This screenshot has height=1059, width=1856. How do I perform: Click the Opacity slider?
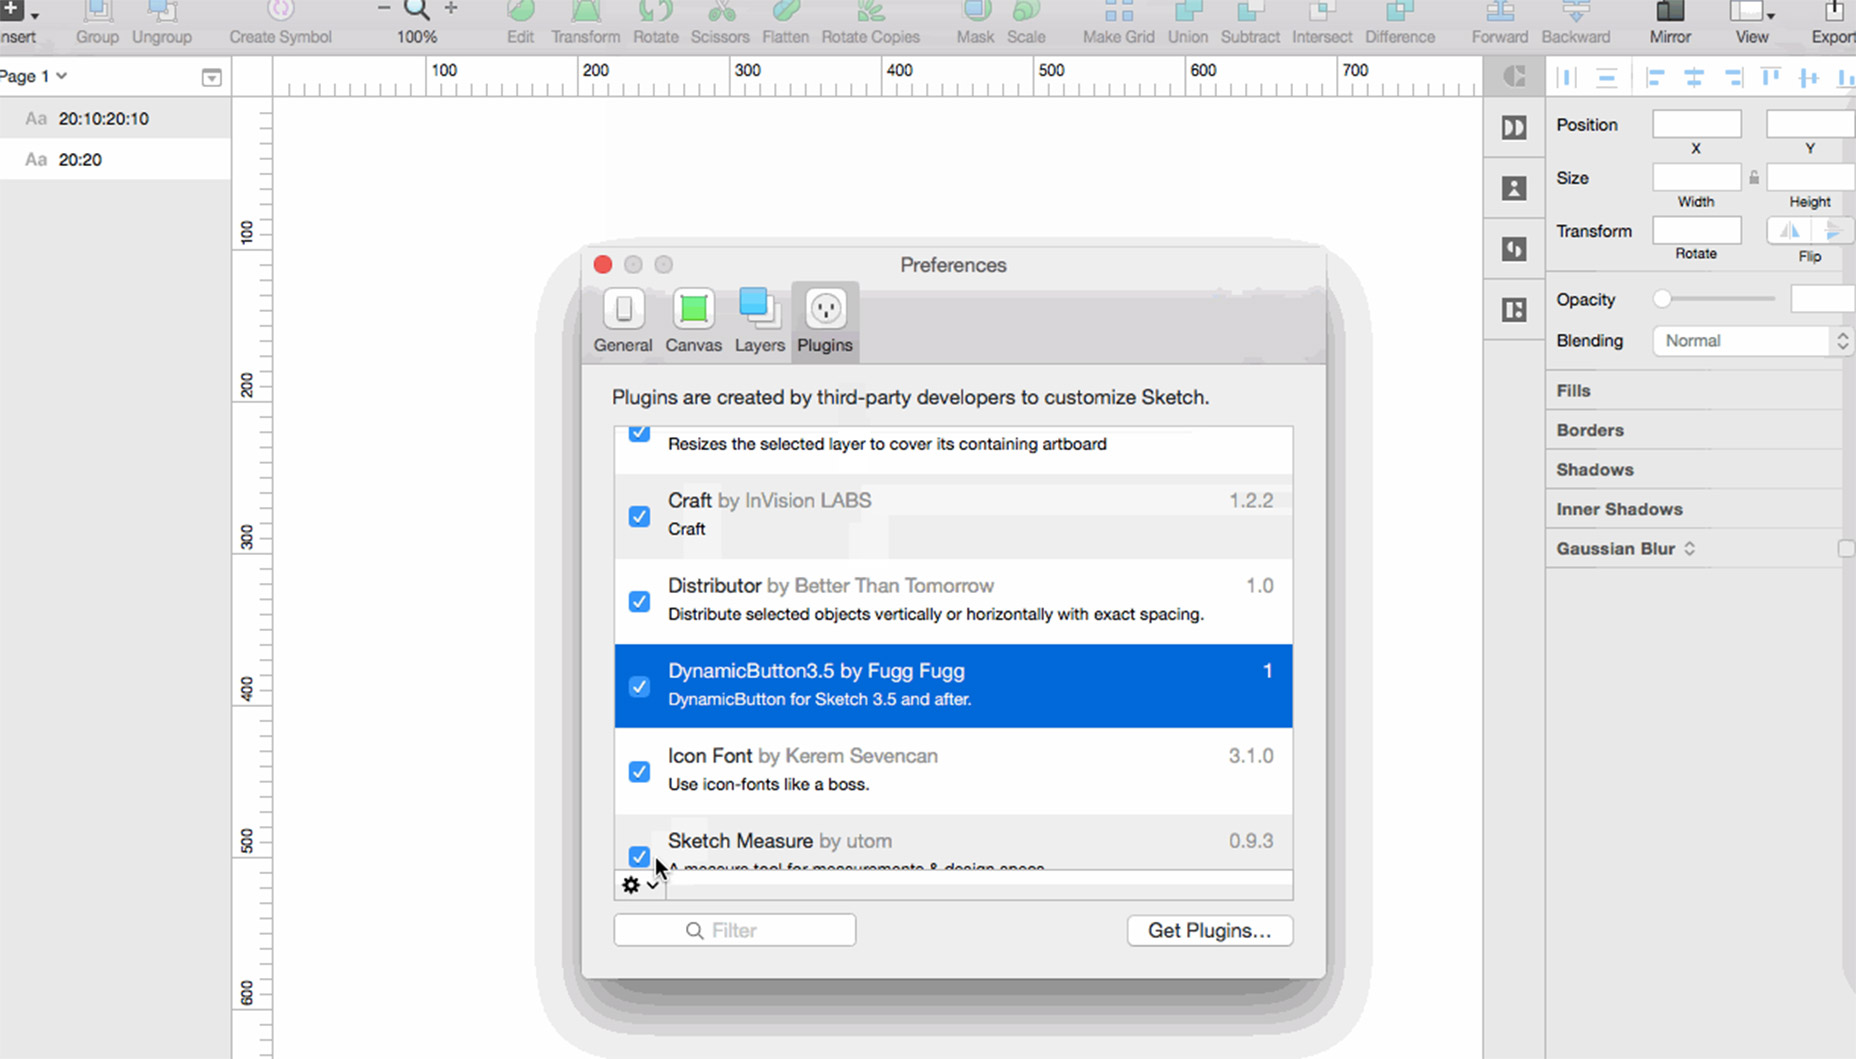click(1717, 299)
